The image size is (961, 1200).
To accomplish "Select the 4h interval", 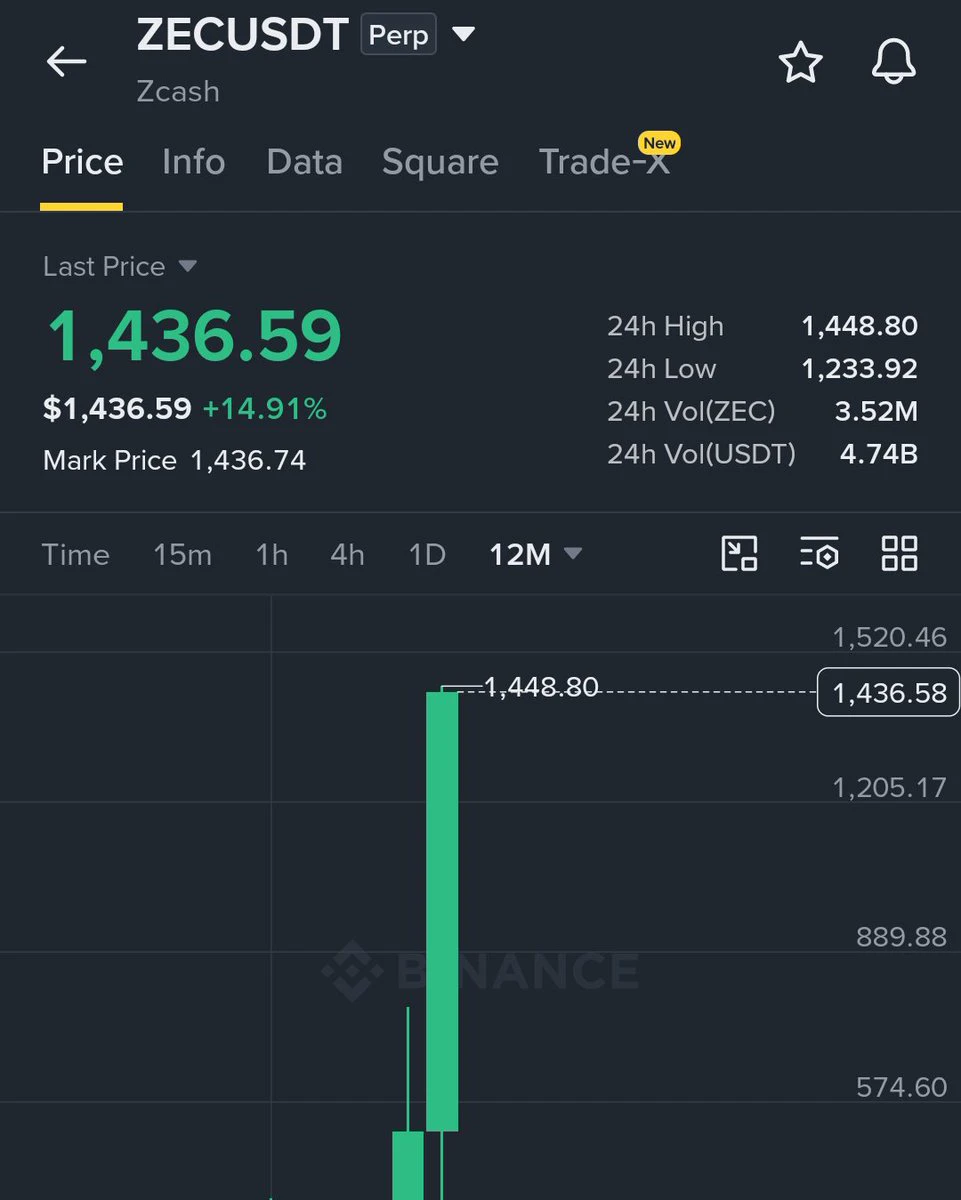I will pos(347,554).
